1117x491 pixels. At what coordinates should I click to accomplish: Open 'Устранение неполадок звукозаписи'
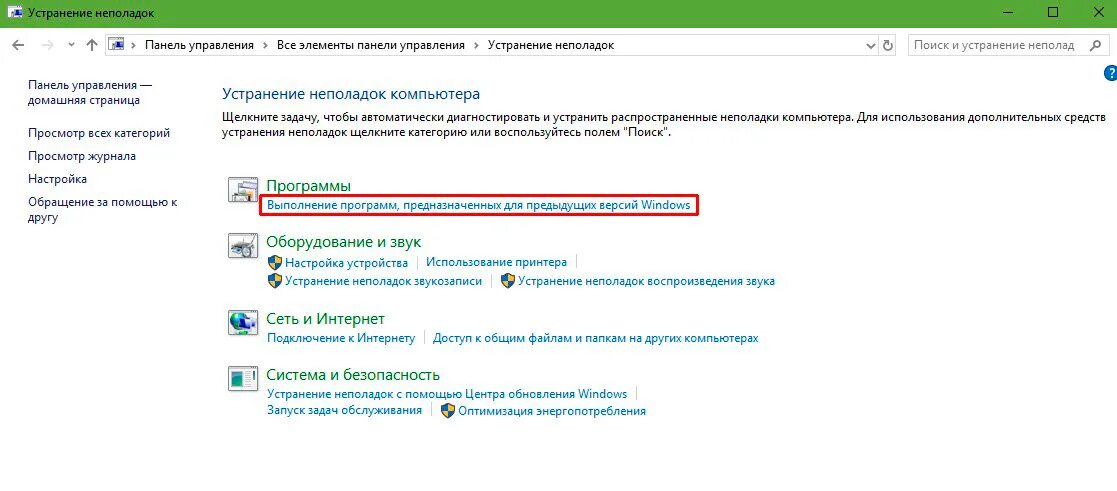pos(383,281)
